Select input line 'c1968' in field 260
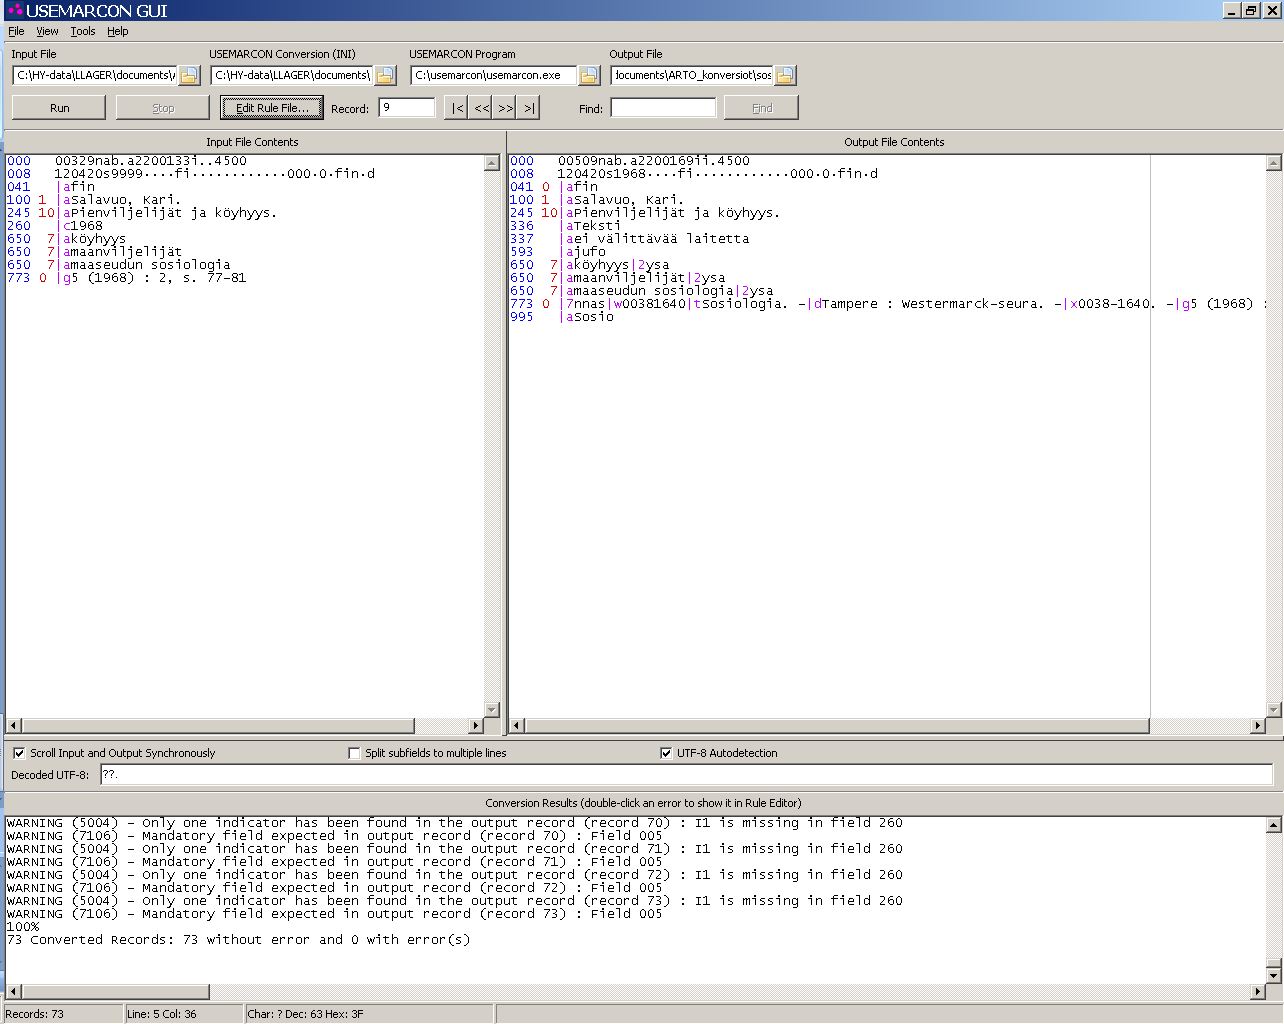The height and width of the screenshot is (1024, 1284). click(x=83, y=226)
